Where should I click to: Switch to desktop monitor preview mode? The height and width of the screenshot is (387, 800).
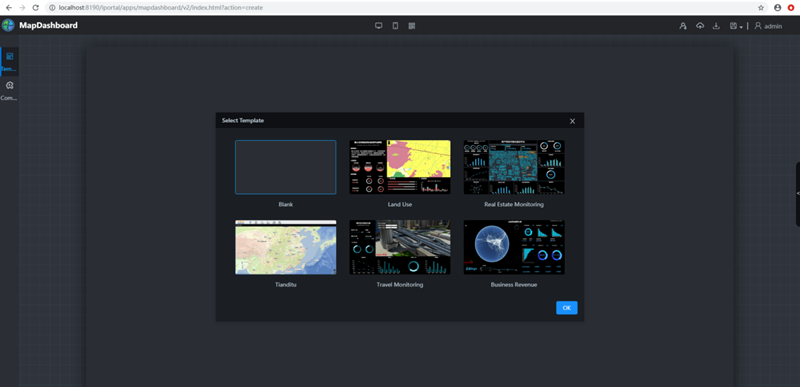pos(379,26)
